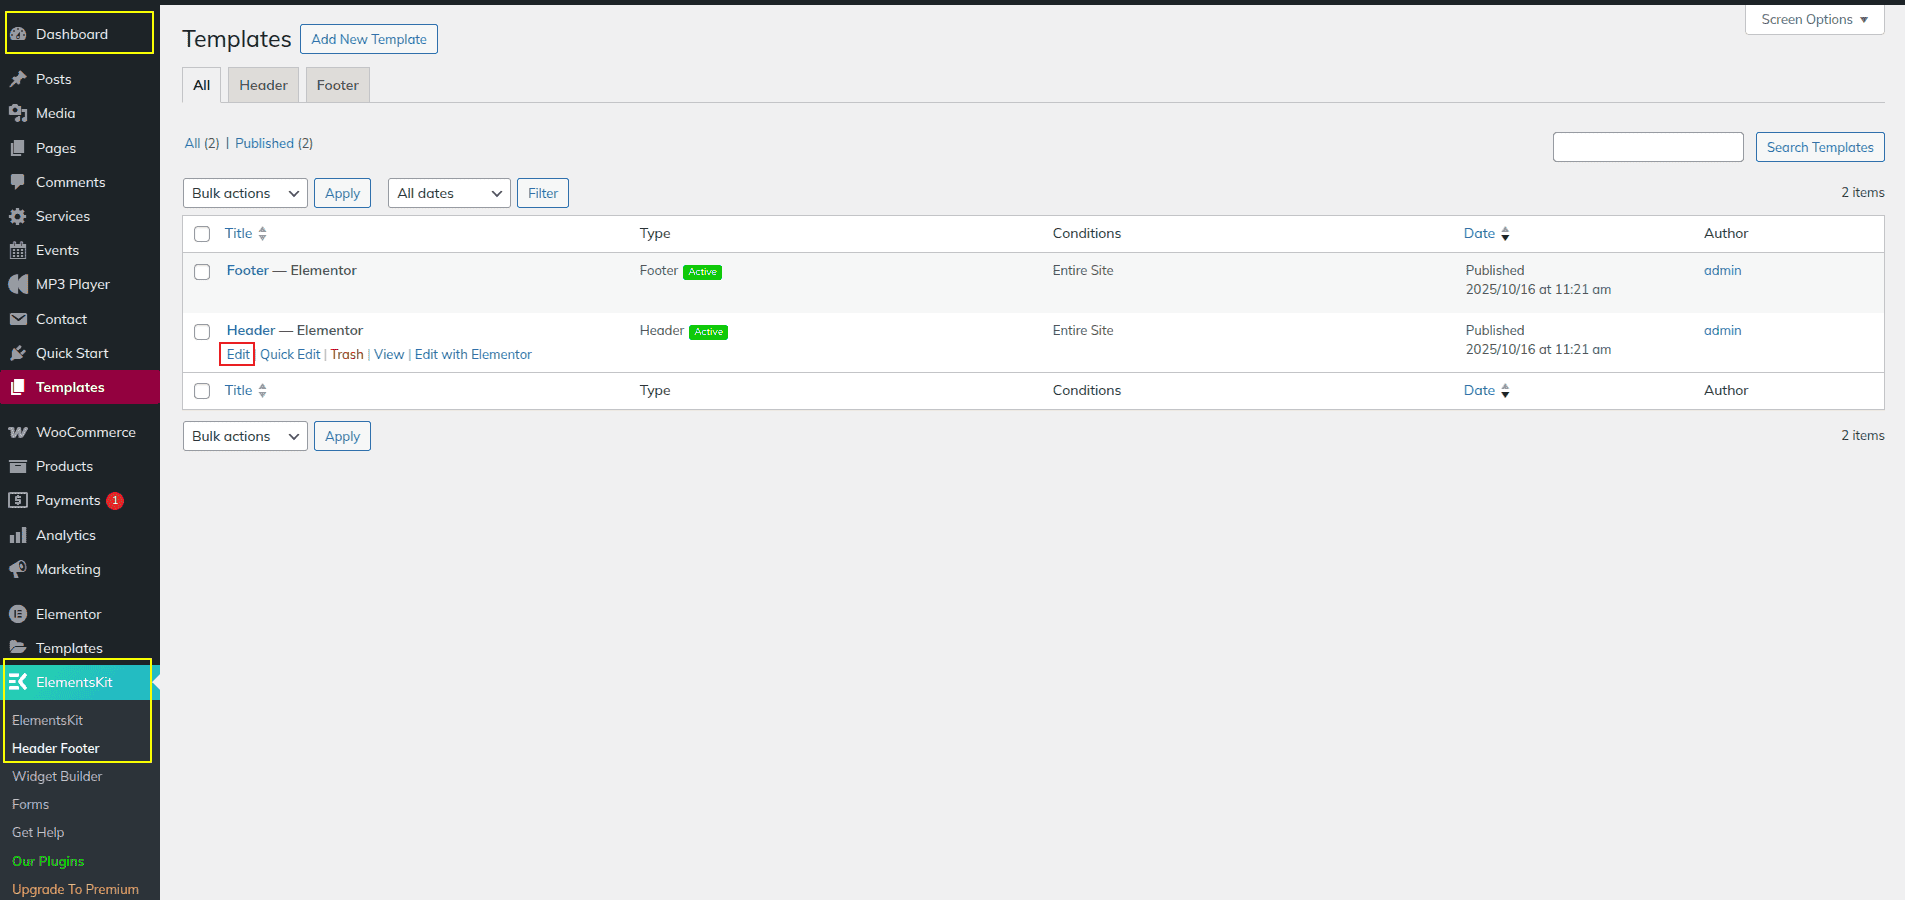Click the Add New Template button
Viewport: 1905px width, 900px height.
(369, 39)
